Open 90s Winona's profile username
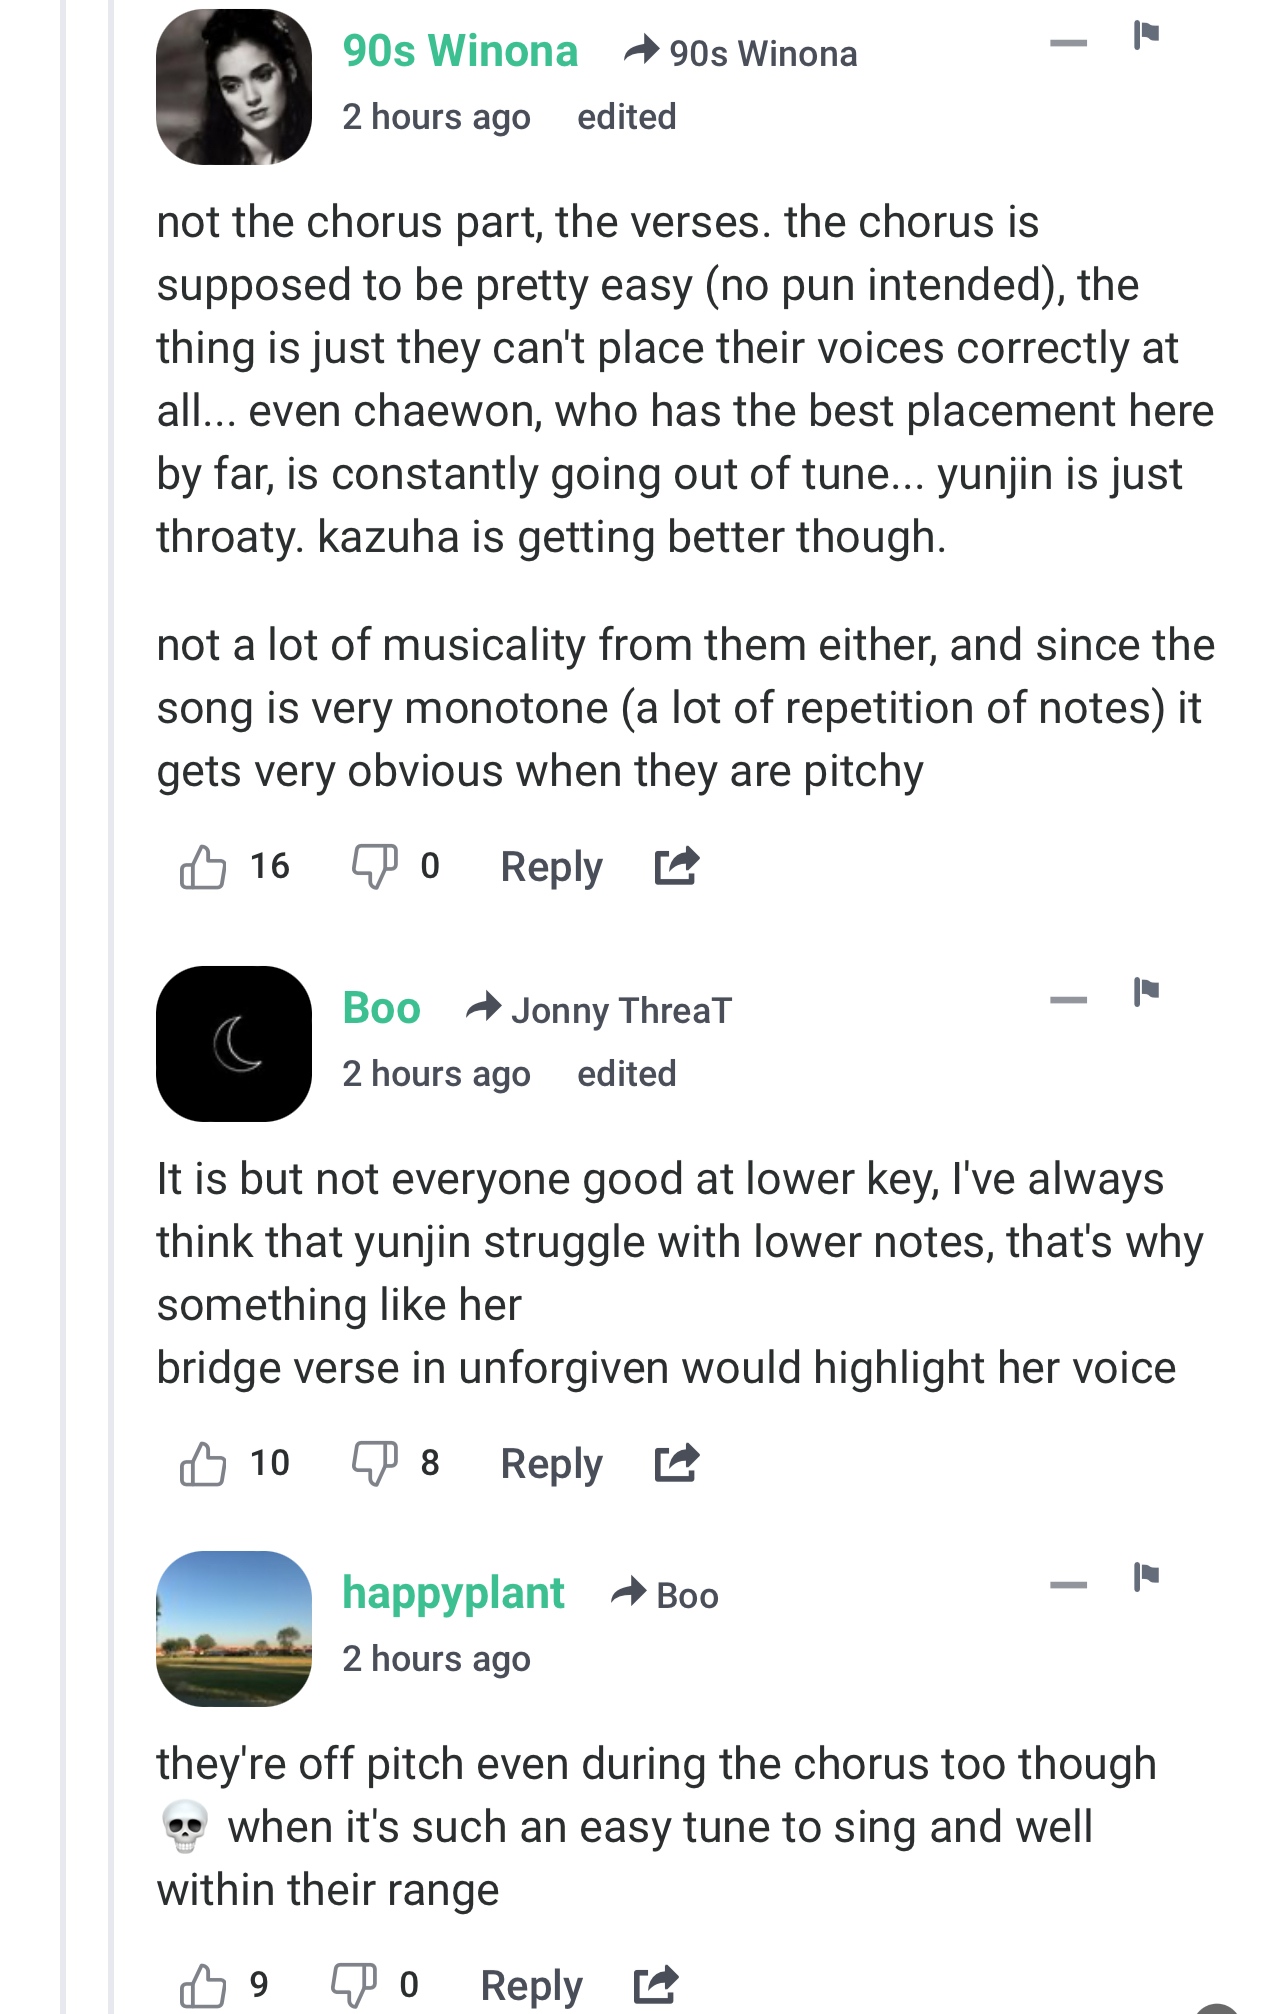1284x2014 pixels. point(460,51)
